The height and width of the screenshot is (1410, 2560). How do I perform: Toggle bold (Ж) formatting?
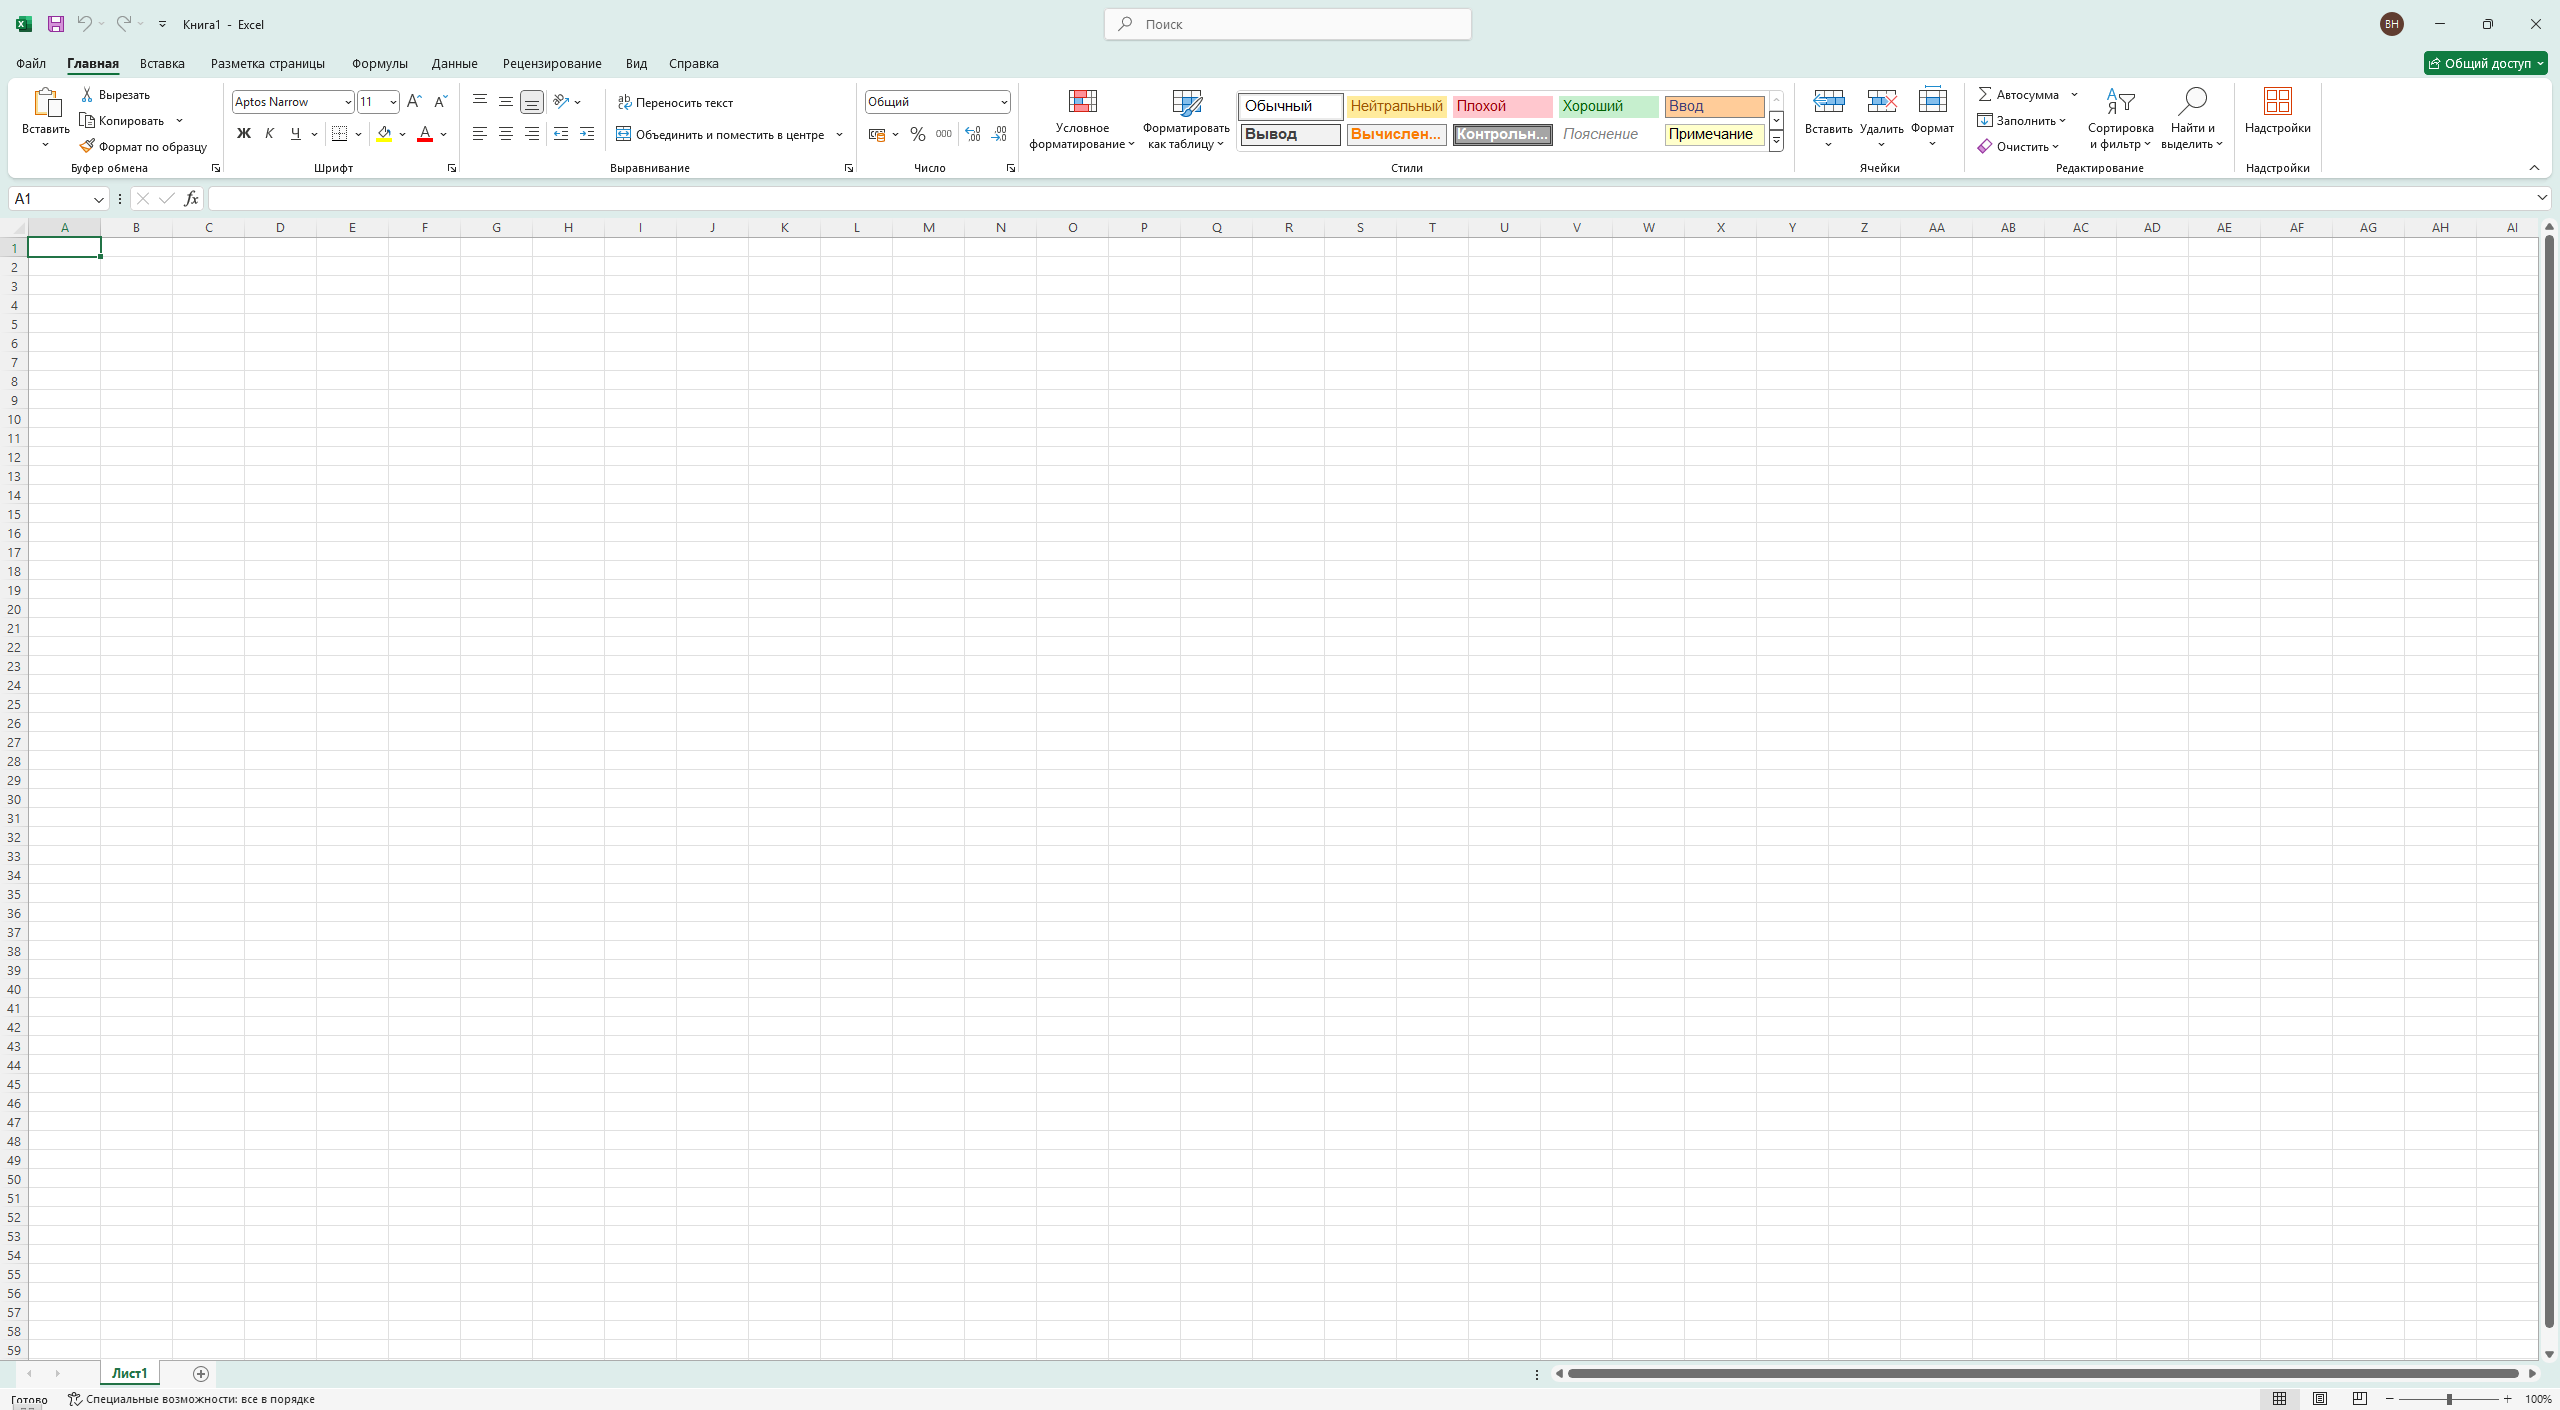coord(243,134)
